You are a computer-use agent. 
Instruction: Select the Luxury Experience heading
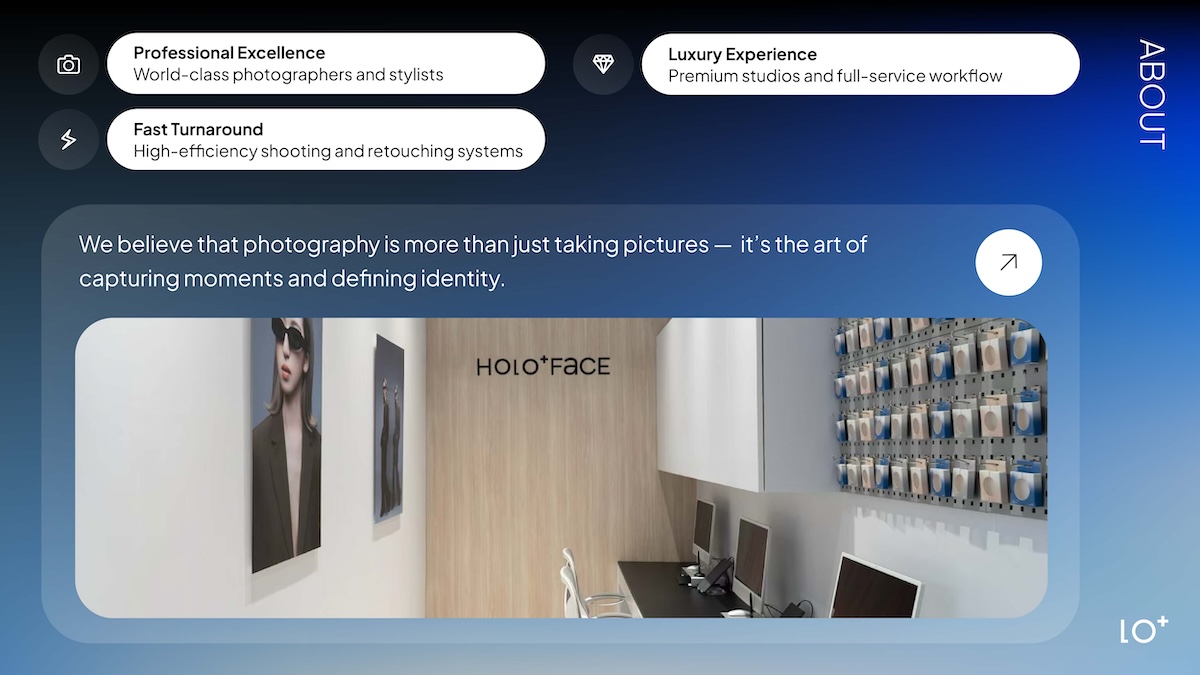pos(742,54)
